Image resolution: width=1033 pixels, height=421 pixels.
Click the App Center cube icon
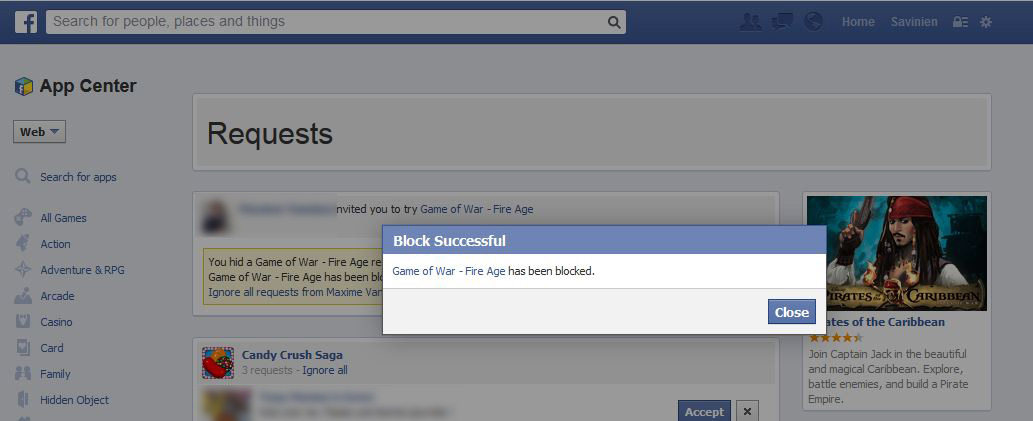coord(24,86)
